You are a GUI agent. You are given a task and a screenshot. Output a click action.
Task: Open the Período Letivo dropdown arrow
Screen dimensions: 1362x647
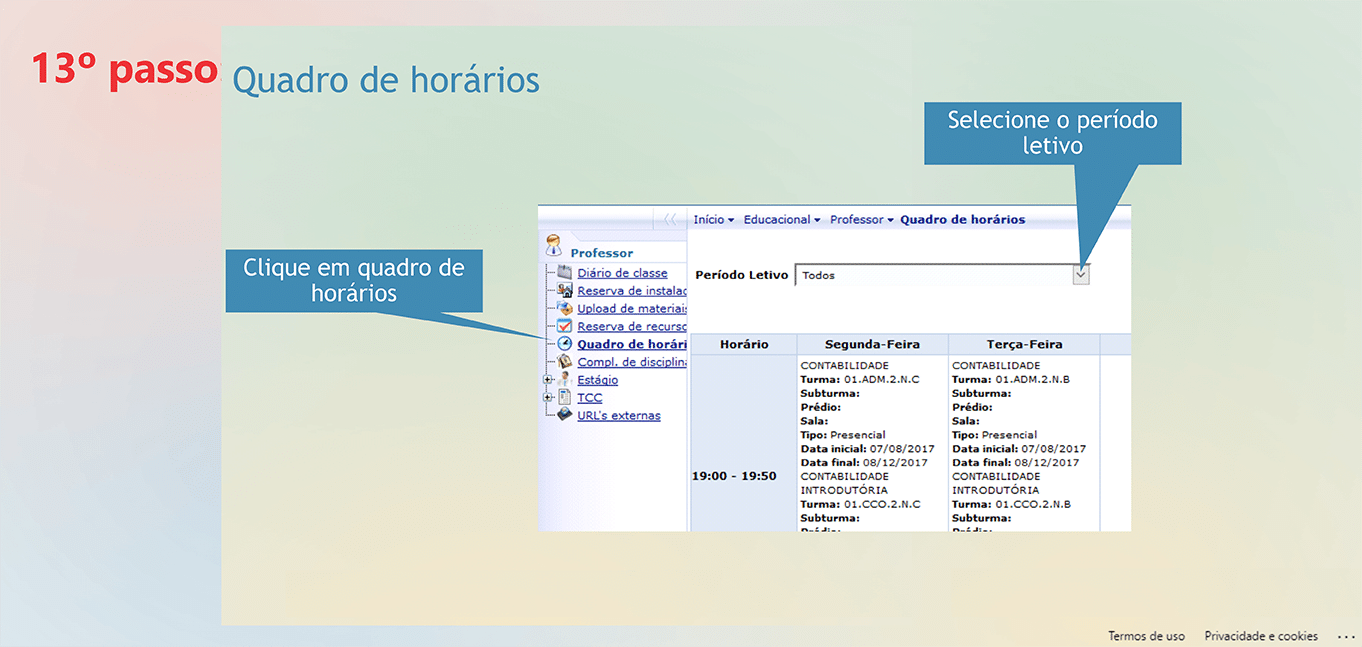[1080, 275]
